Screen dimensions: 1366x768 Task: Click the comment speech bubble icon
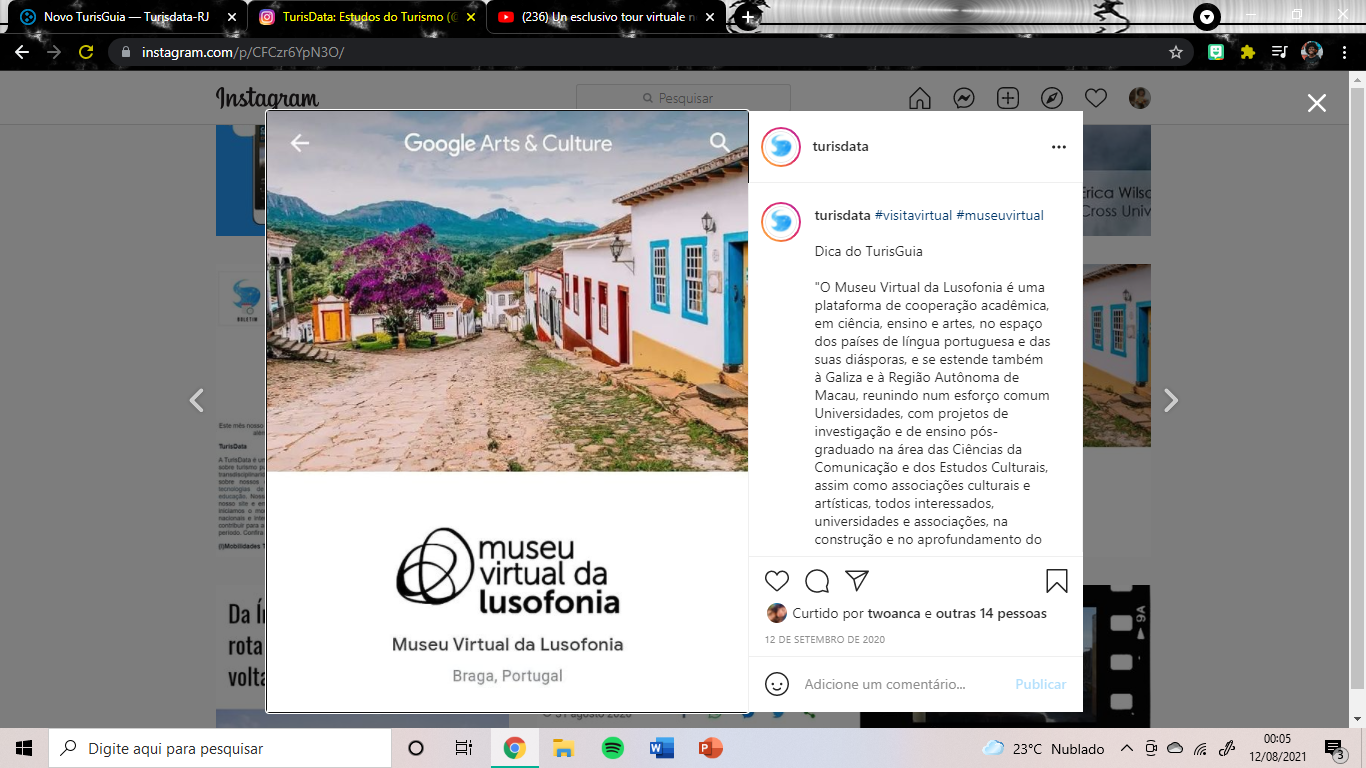817,581
